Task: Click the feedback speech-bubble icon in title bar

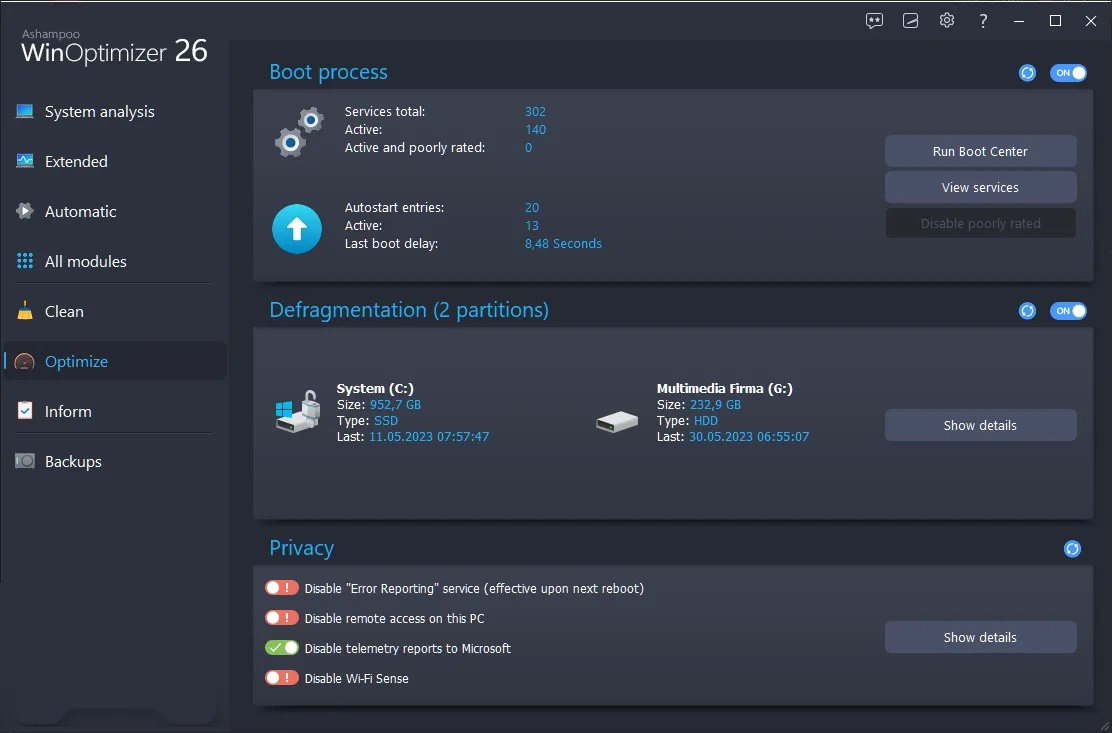Action: [x=874, y=20]
